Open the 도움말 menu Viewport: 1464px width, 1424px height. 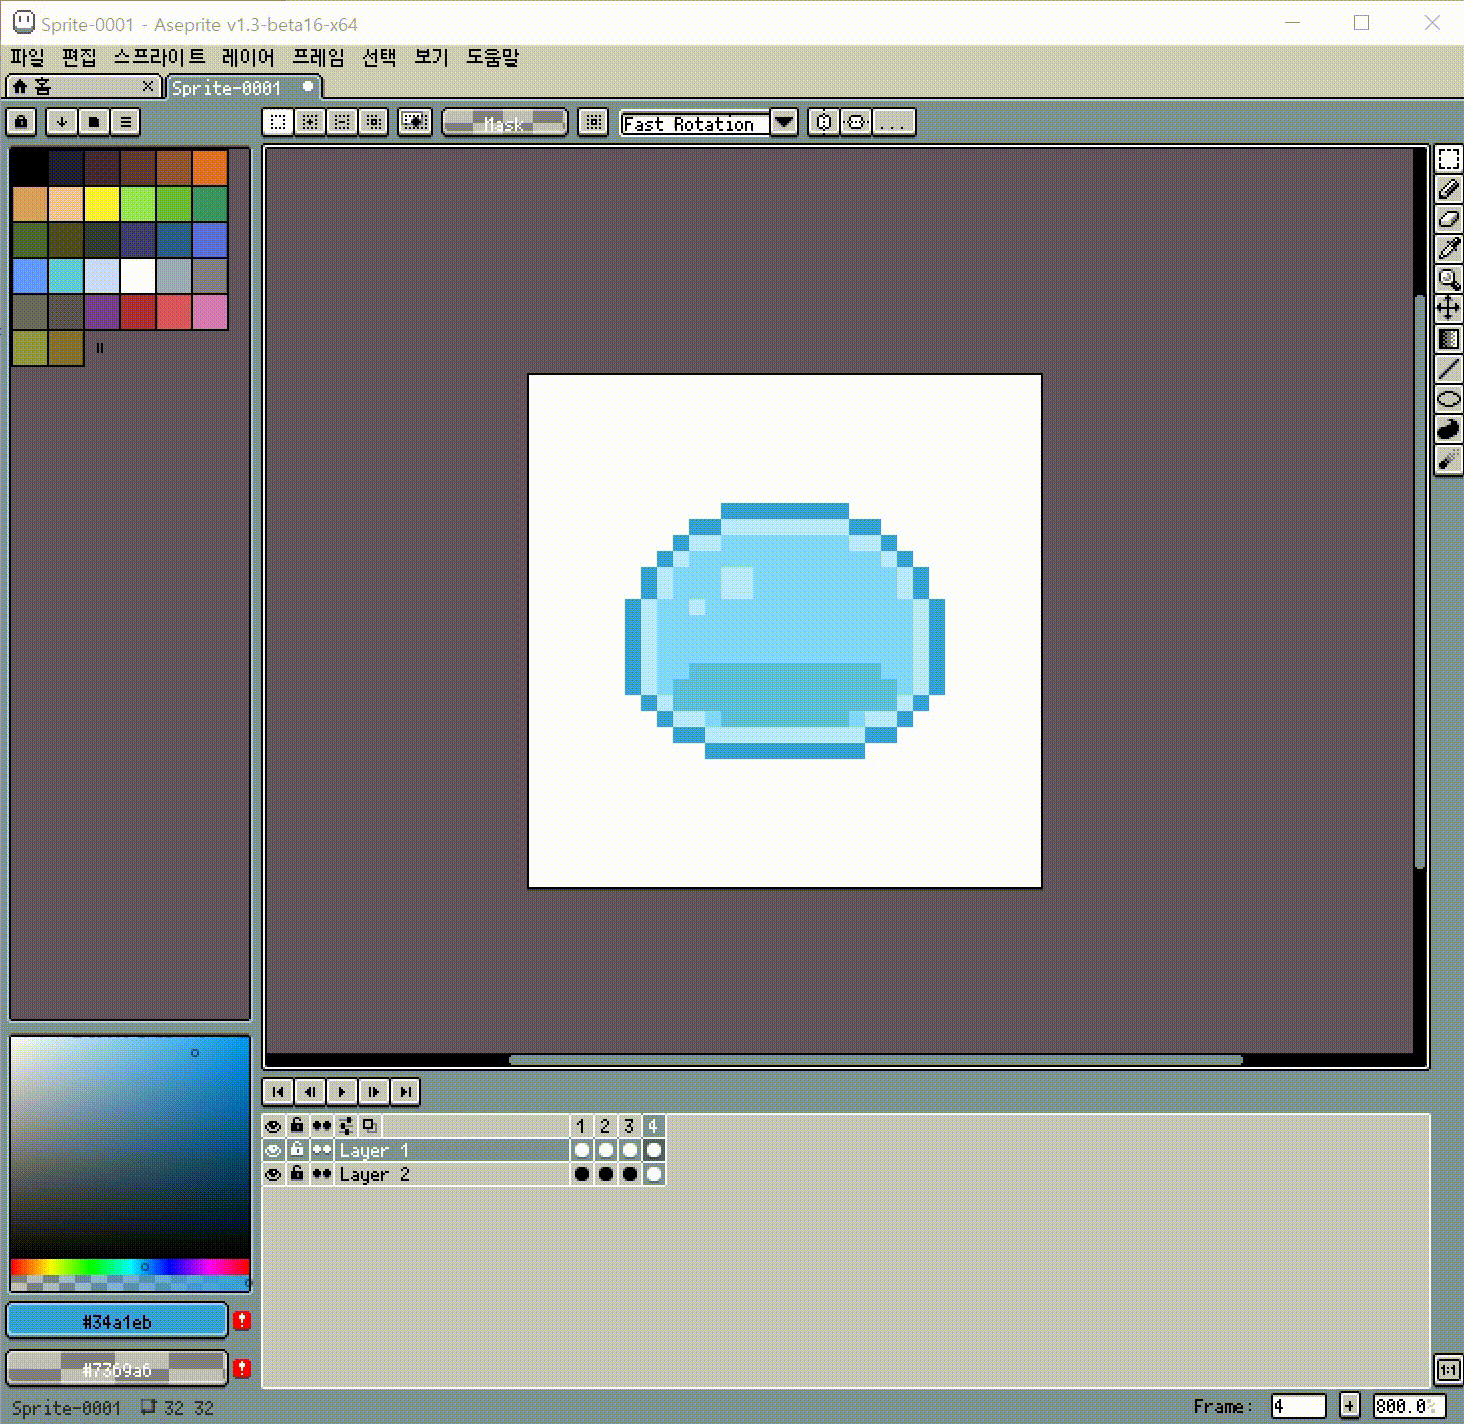click(492, 58)
